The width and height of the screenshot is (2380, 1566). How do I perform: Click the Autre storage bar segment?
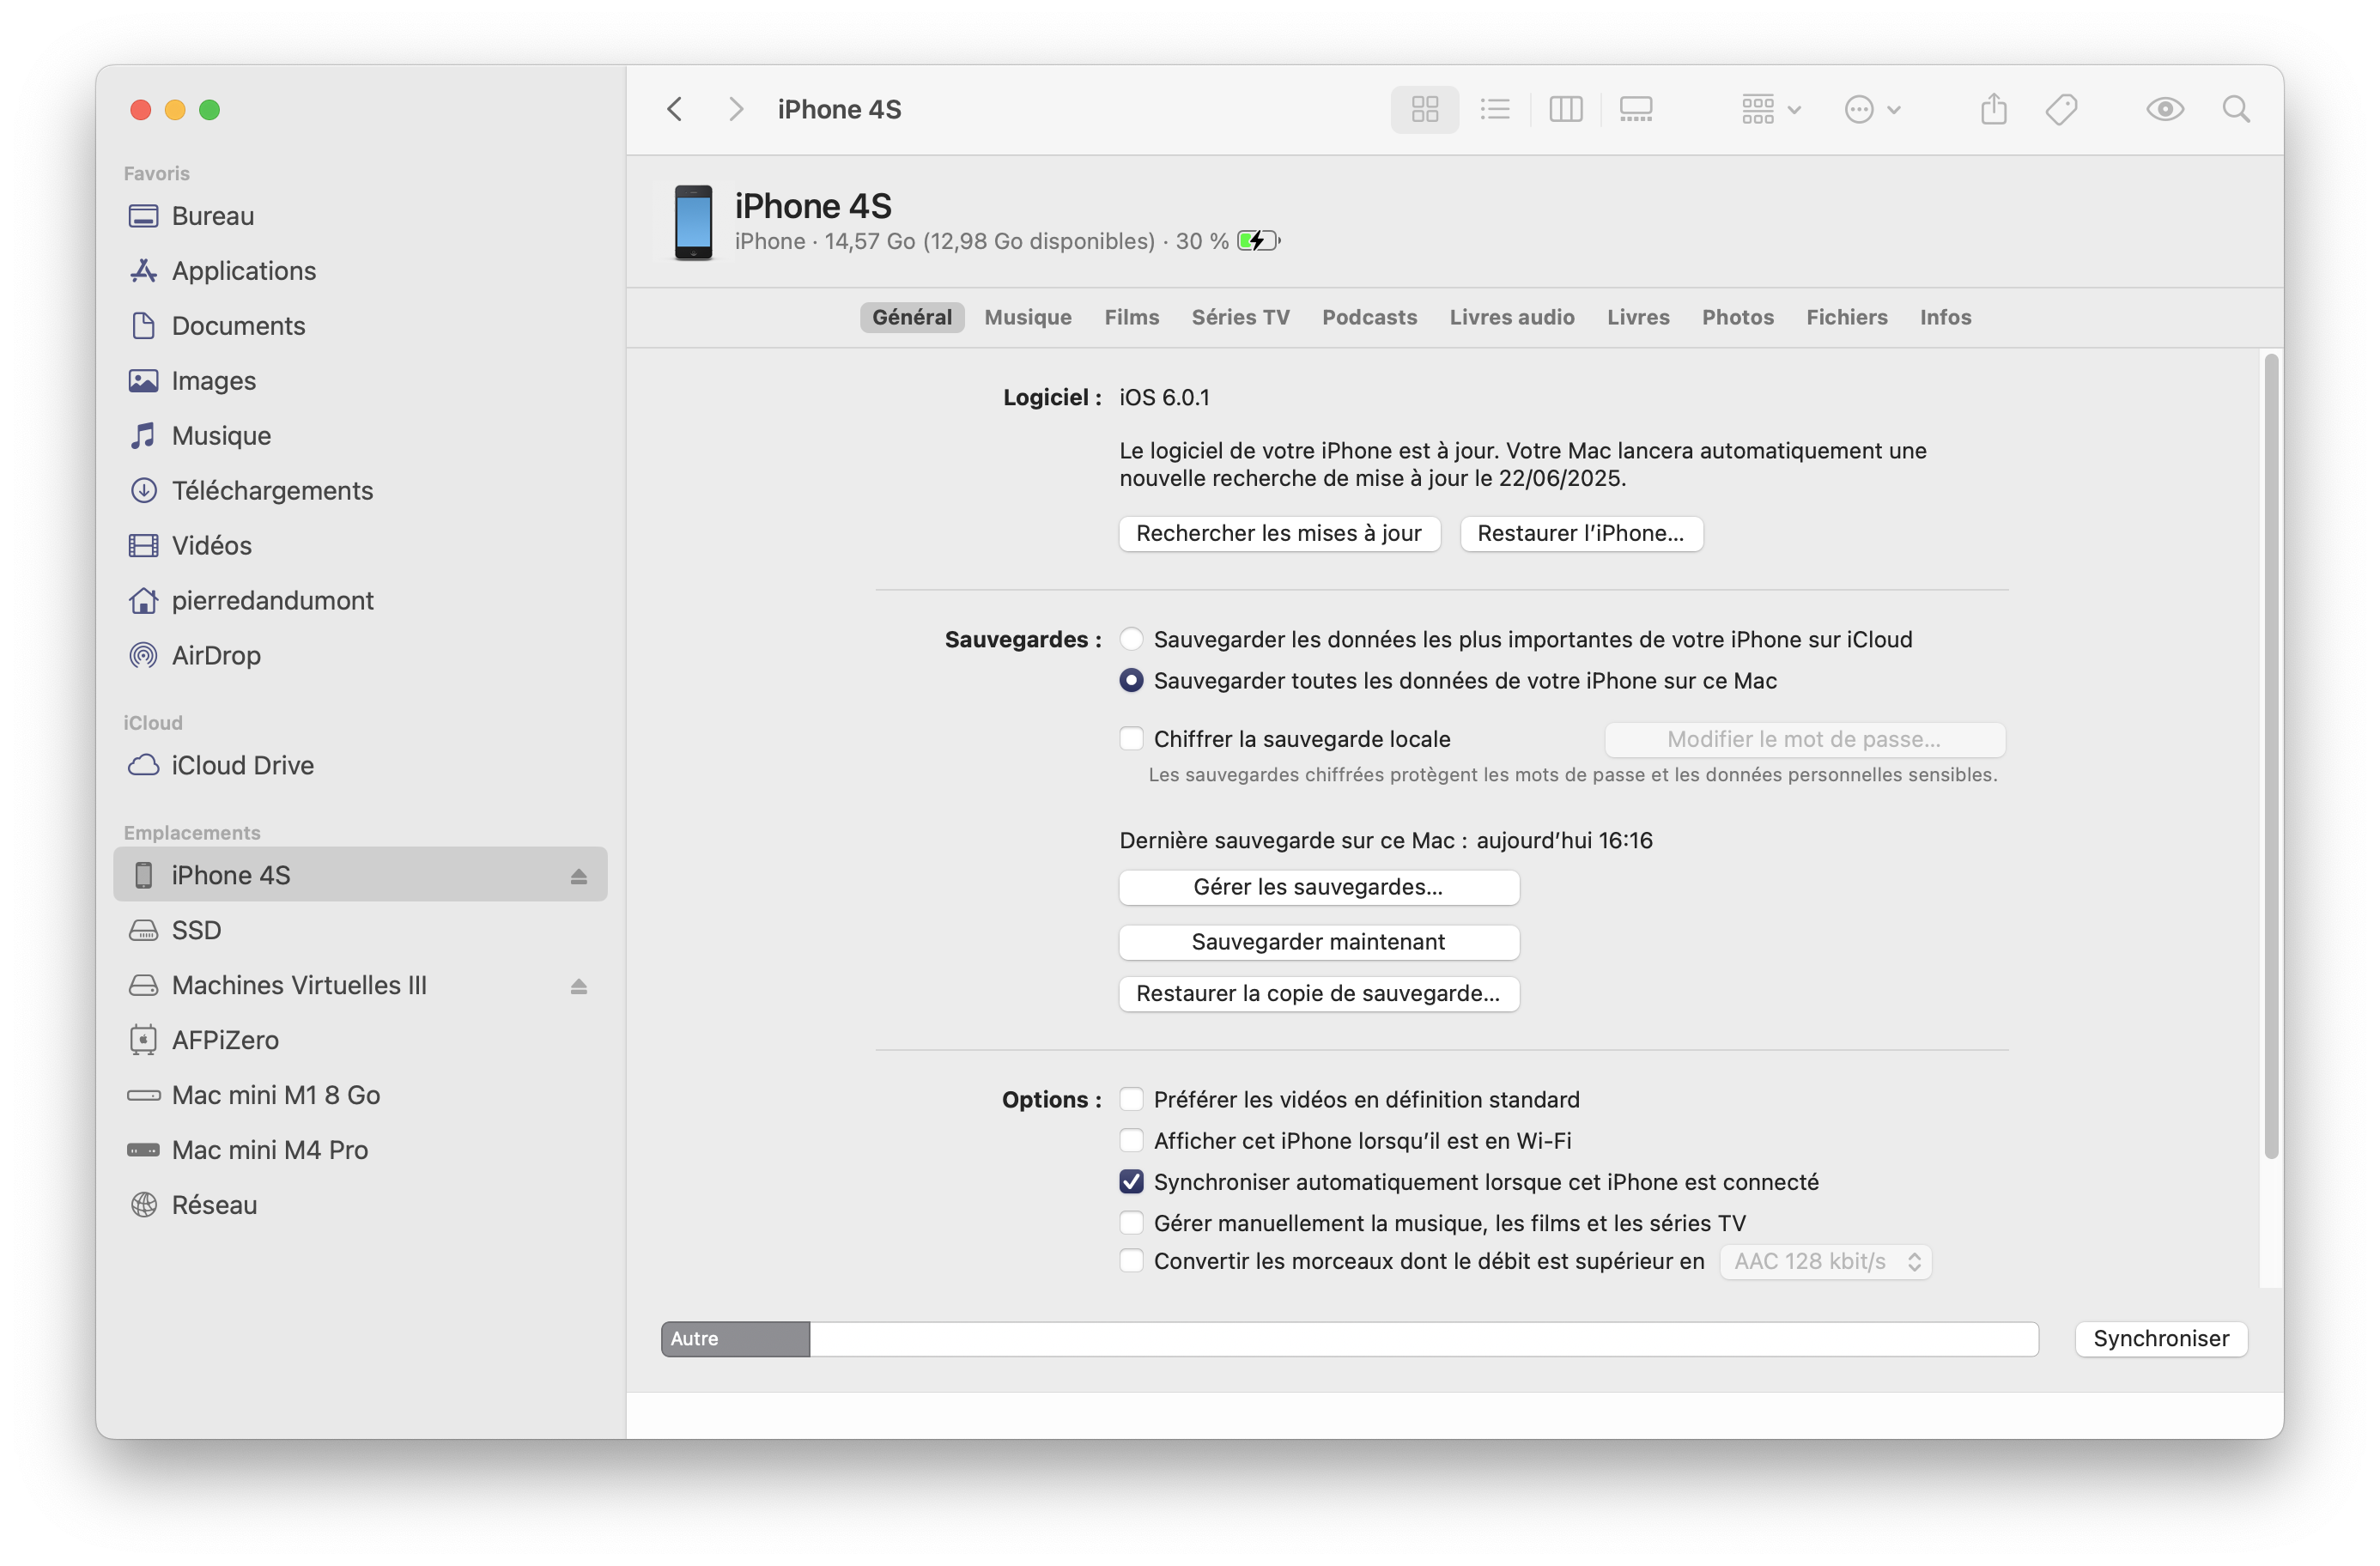[735, 1339]
